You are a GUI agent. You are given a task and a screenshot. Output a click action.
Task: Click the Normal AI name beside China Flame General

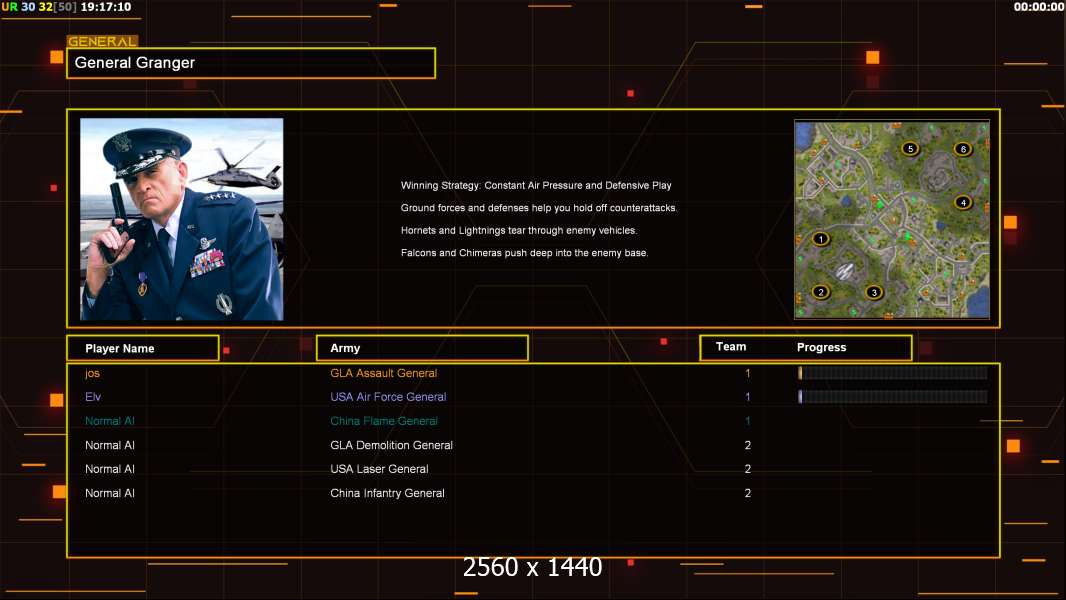click(x=109, y=421)
